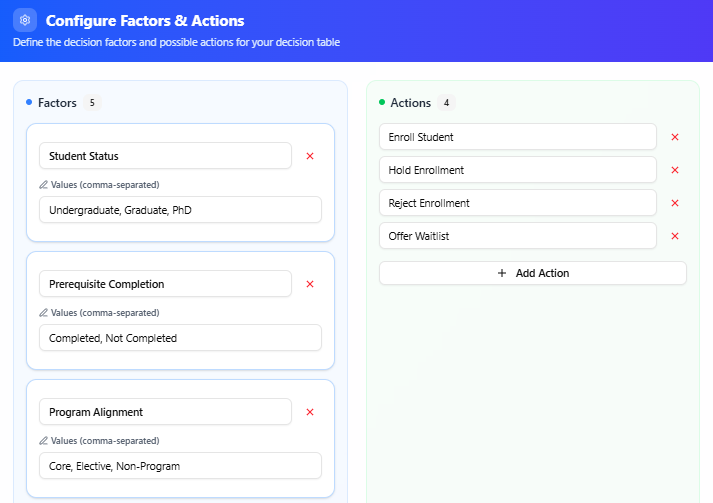Select the Reject Enrollment action field
Image resolution: width=713 pixels, height=503 pixels.
pos(517,203)
